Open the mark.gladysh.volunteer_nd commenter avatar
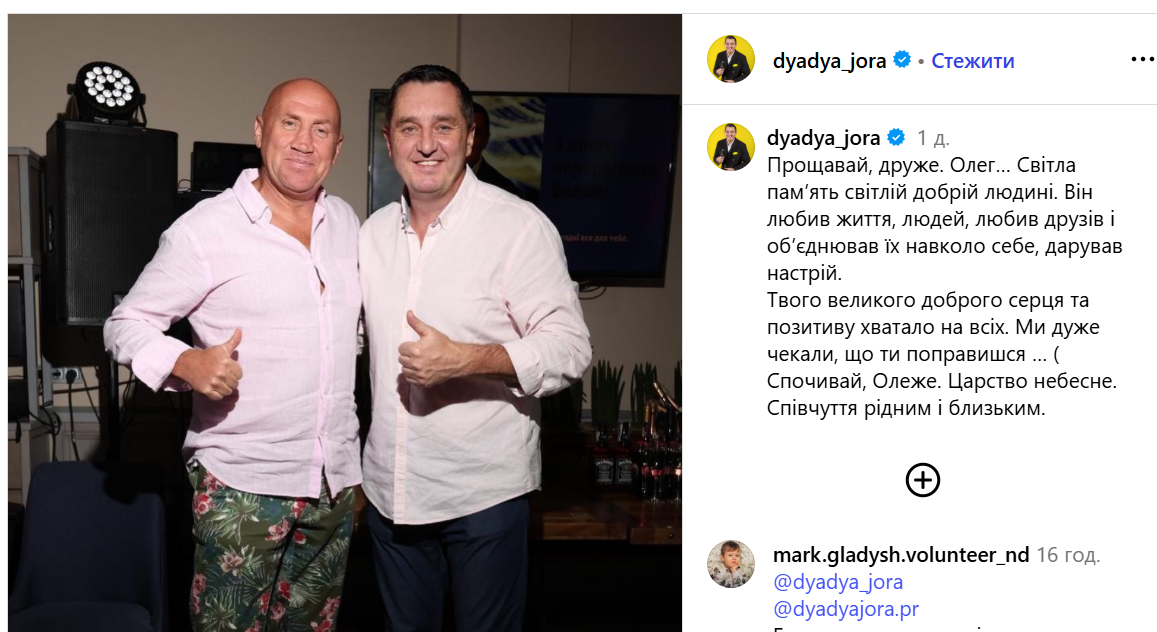This screenshot has height=632, width=1157. tap(731, 563)
